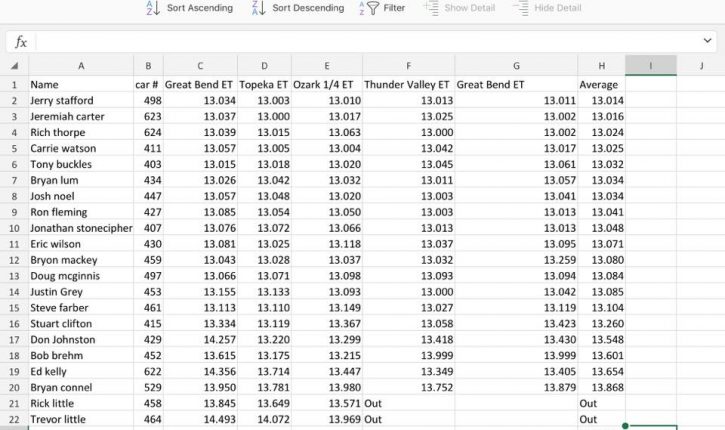The width and height of the screenshot is (725, 430).
Task: Click the Sort Descending icon
Action: click(x=258, y=8)
